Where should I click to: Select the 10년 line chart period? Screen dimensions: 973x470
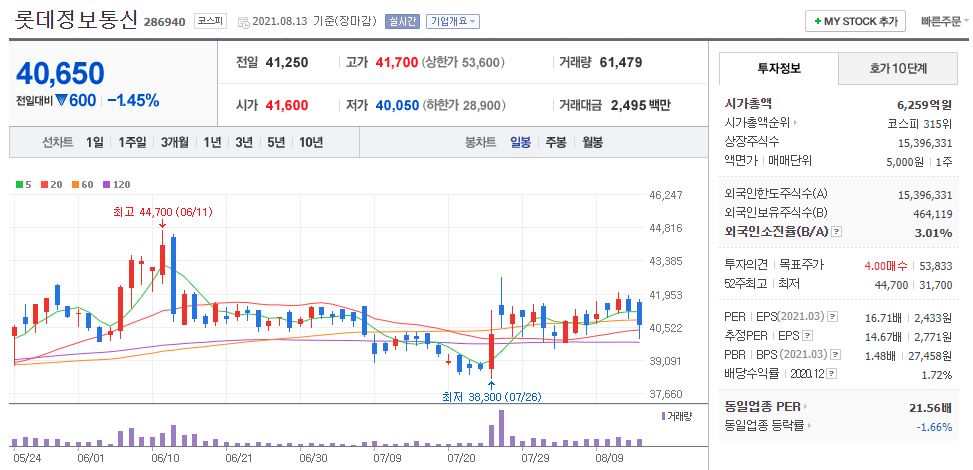(311, 142)
